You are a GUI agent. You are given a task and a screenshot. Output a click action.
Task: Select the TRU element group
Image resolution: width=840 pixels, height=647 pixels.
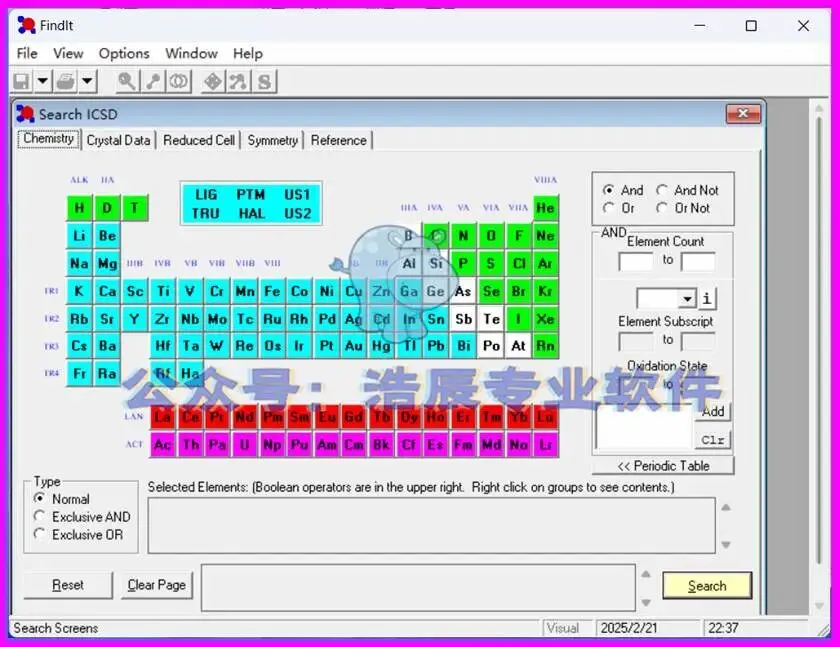coord(206,213)
